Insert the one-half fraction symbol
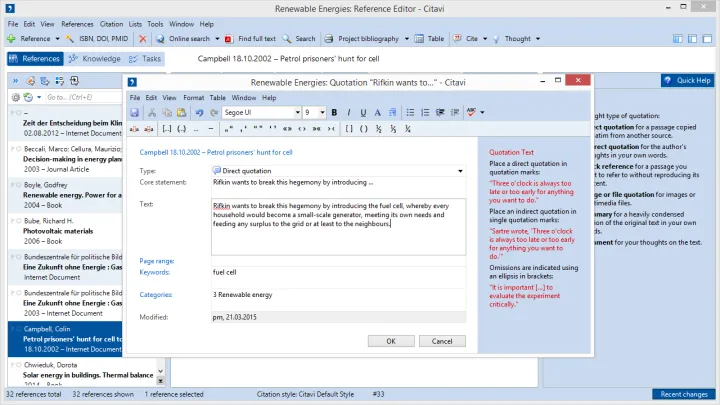Image resolution: width=720 pixels, height=405 pixels. pyautogui.click(x=378, y=129)
